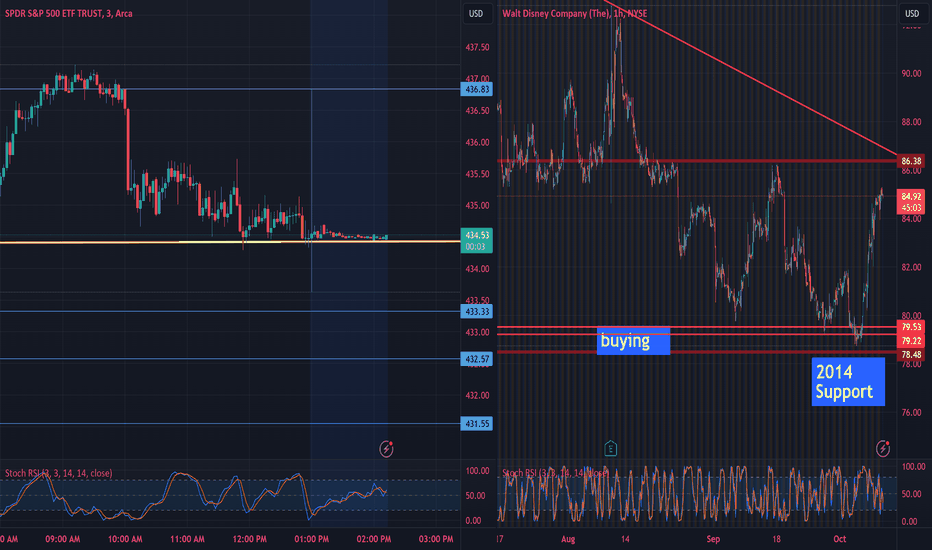Click the Aug label on Disney time axis

(x=568, y=539)
